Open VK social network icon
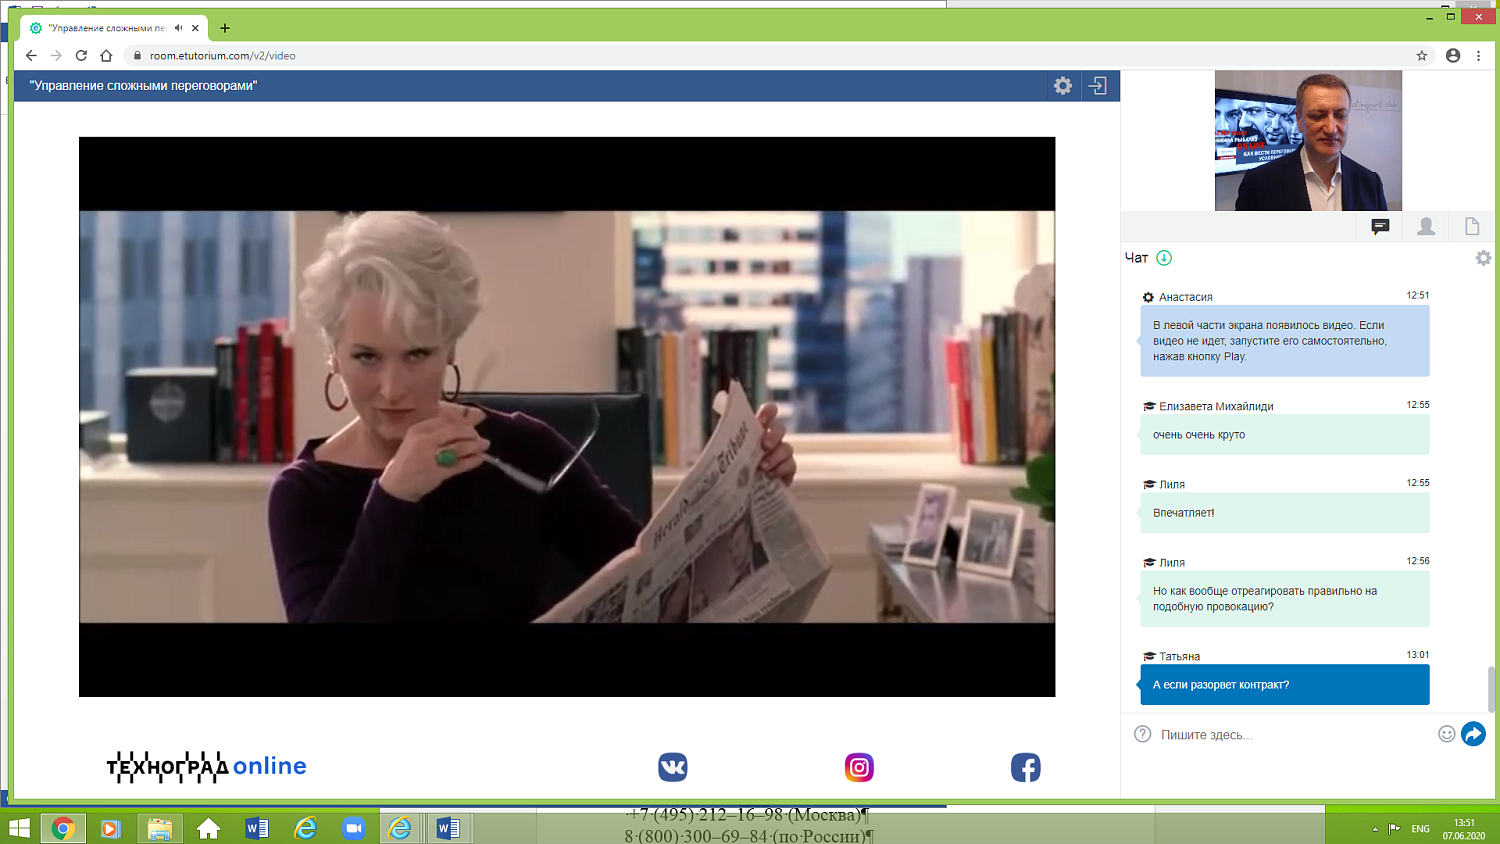 (x=673, y=767)
